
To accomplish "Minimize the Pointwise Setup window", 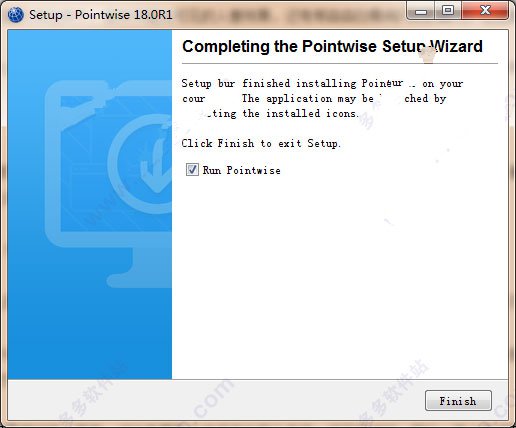I will click(x=421, y=12).
